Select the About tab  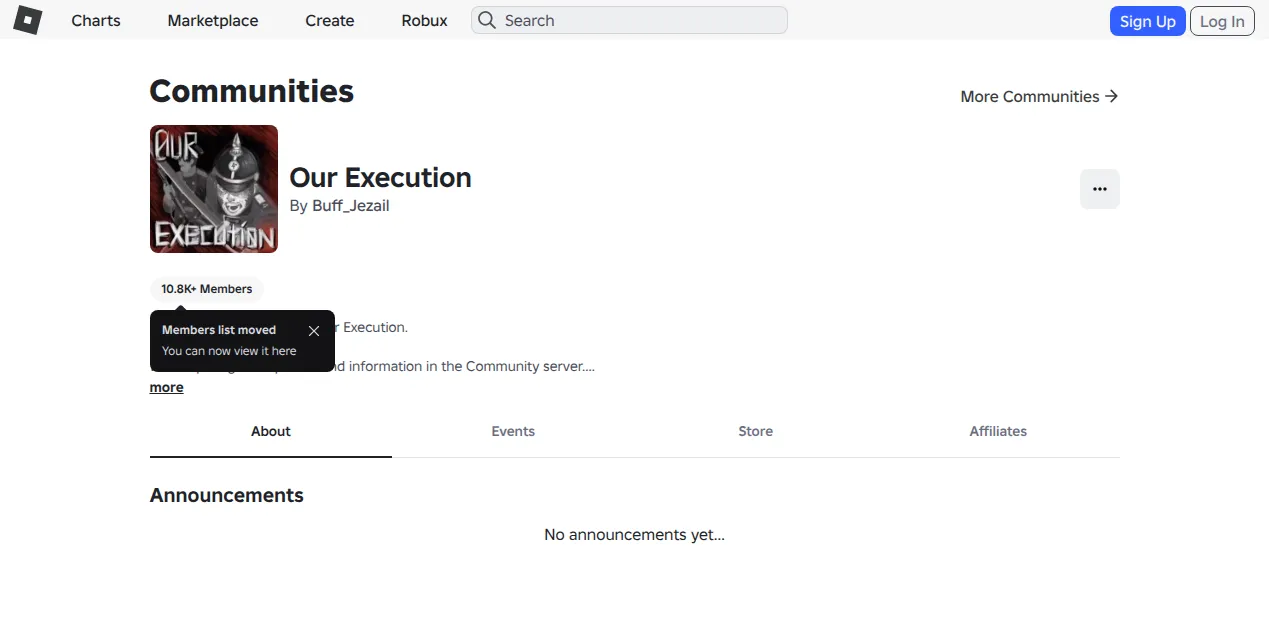pyautogui.click(x=271, y=432)
